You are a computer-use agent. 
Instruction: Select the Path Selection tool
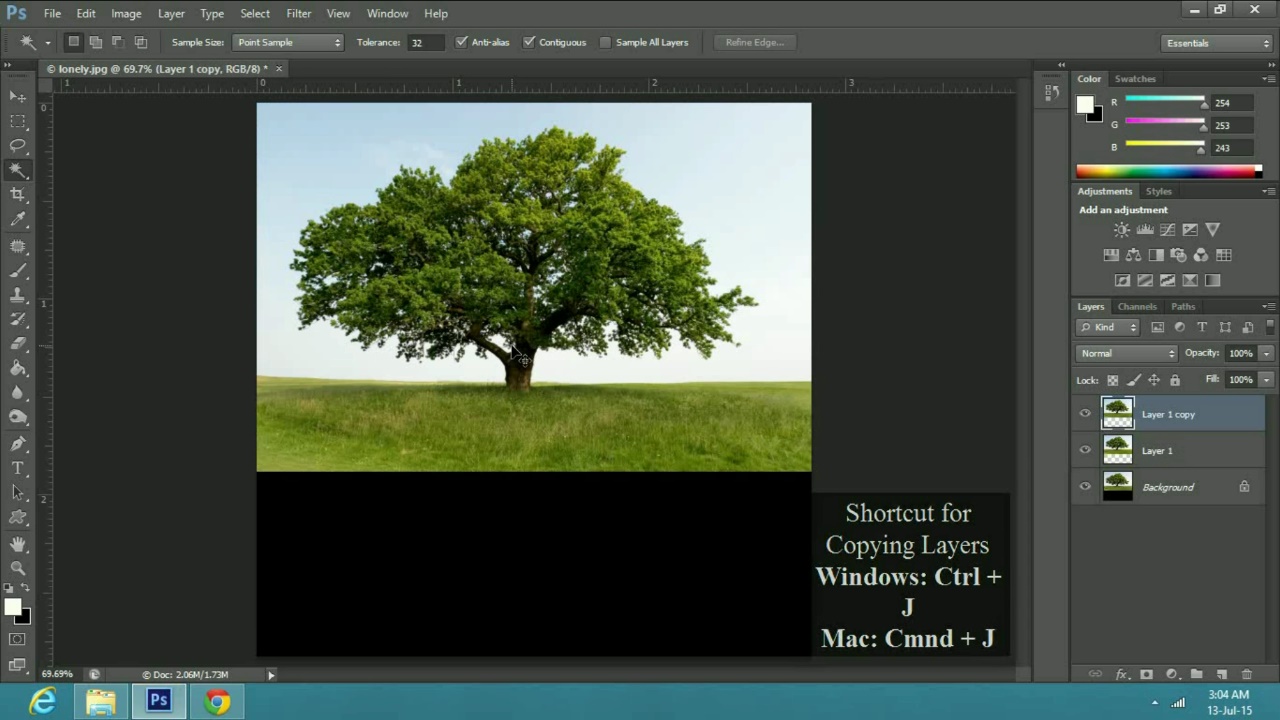[x=18, y=492]
